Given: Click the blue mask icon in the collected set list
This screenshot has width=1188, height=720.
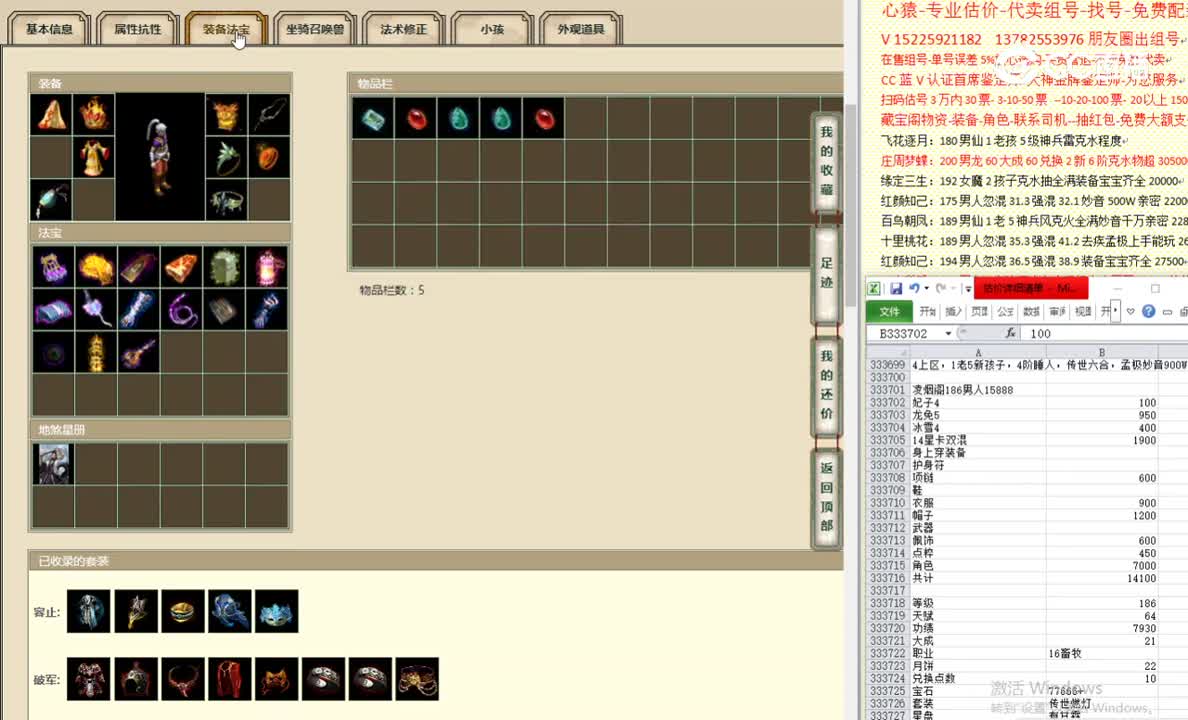Looking at the screenshot, I should tap(277, 613).
